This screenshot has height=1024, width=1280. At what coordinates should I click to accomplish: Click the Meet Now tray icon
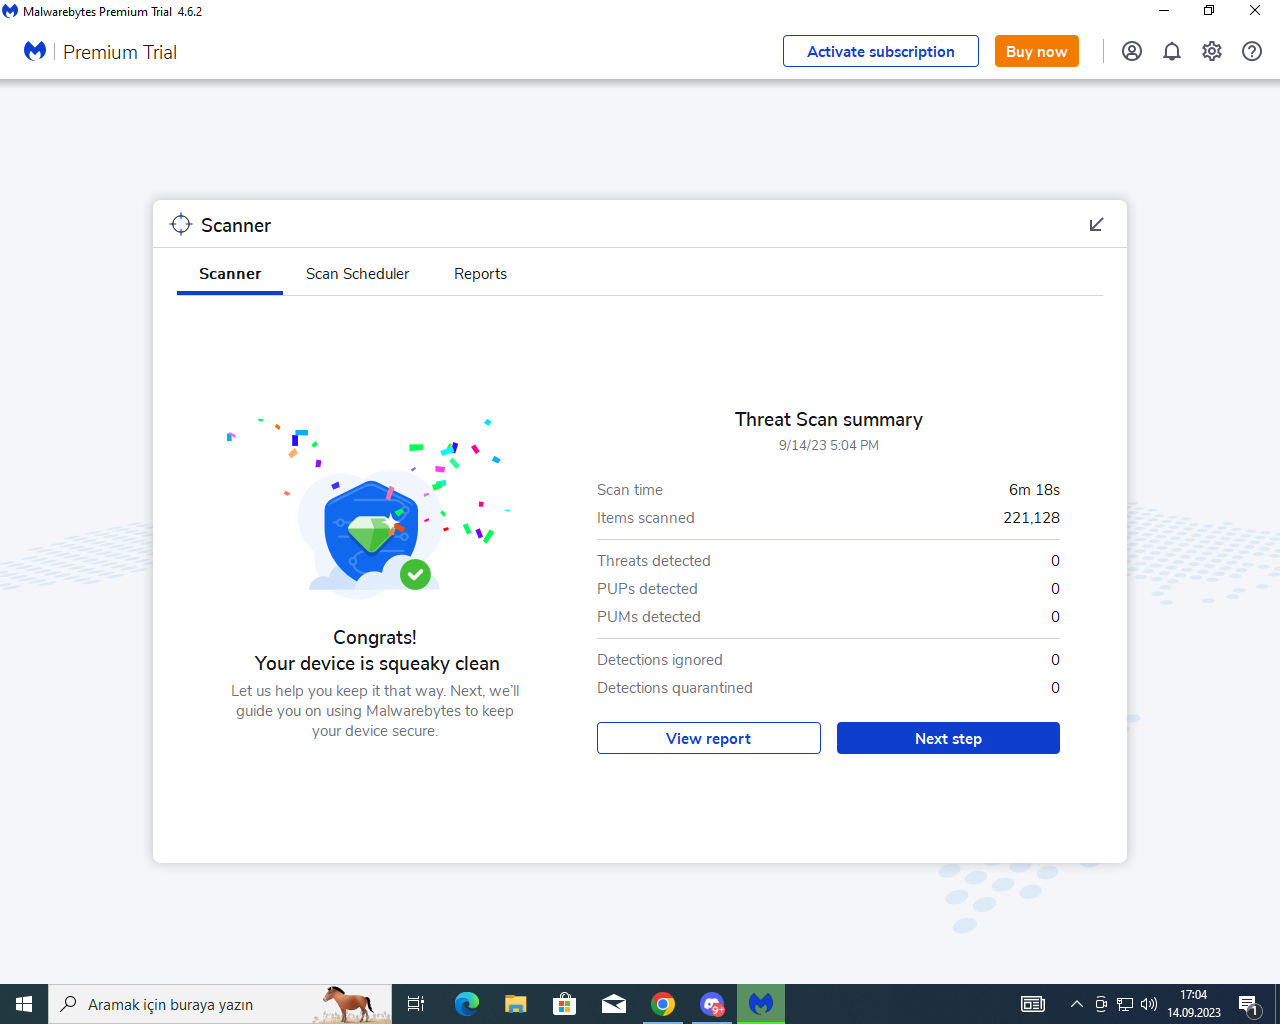pyautogui.click(x=1101, y=1004)
